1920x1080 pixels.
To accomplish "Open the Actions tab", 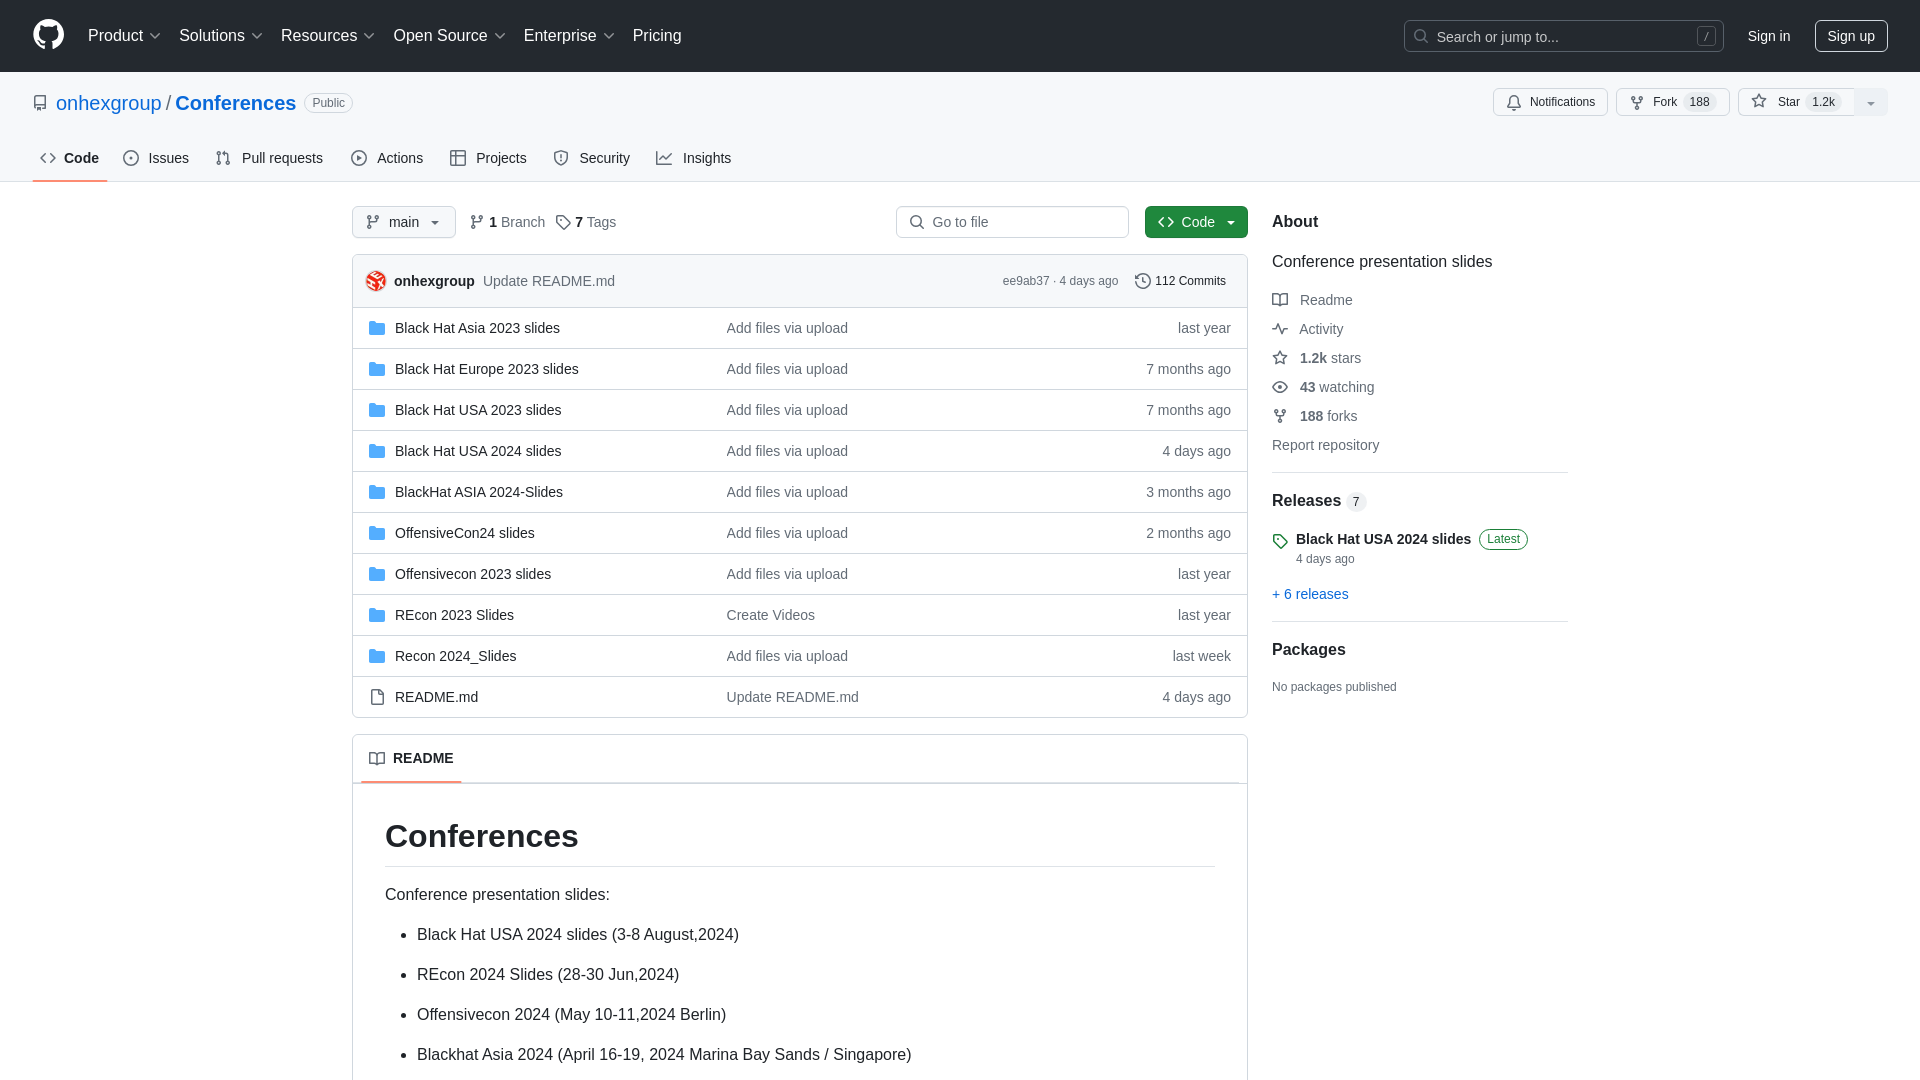I will click(x=387, y=158).
